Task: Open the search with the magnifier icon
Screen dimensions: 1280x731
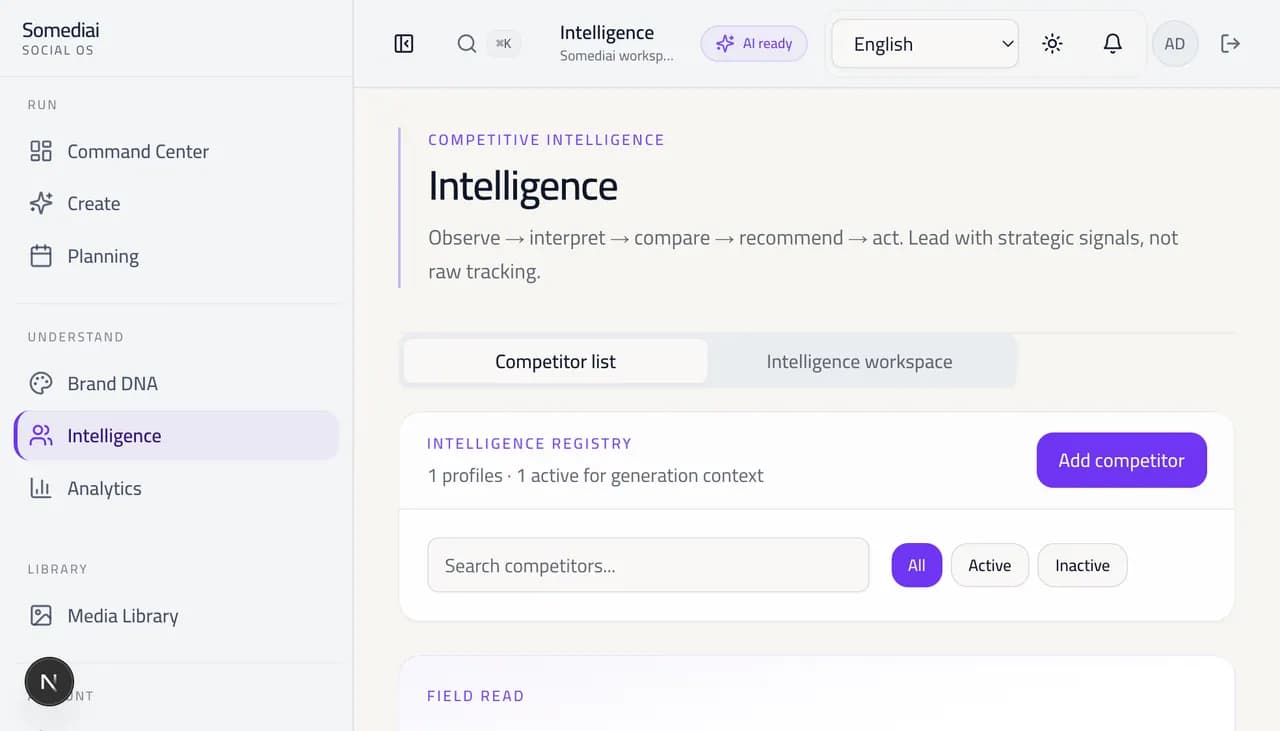Action: pos(466,43)
